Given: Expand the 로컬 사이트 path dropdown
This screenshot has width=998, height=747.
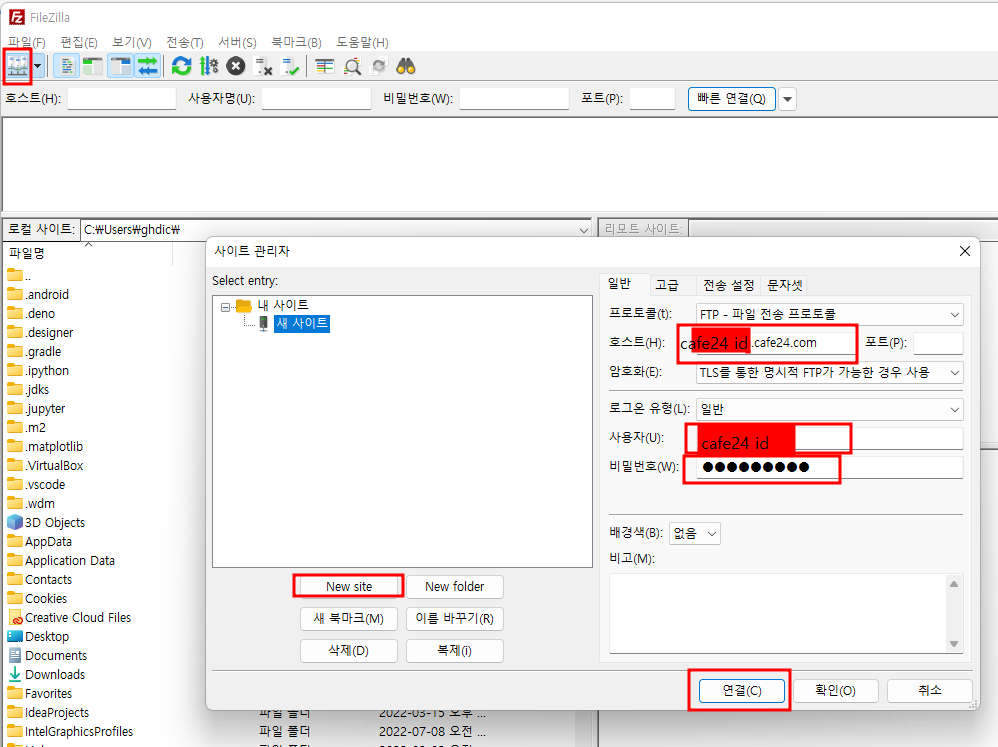Looking at the screenshot, I should pos(583,230).
